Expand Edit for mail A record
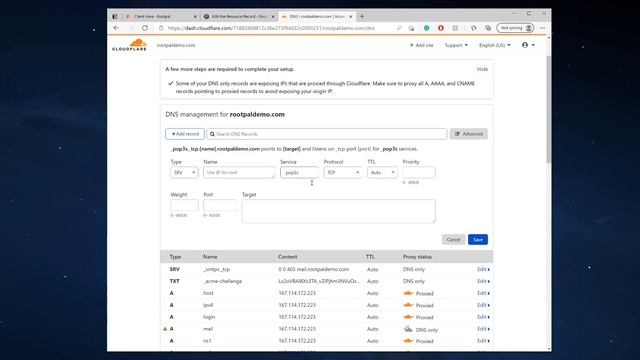Image resolution: width=640 pixels, height=360 pixels. (x=483, y=329)
